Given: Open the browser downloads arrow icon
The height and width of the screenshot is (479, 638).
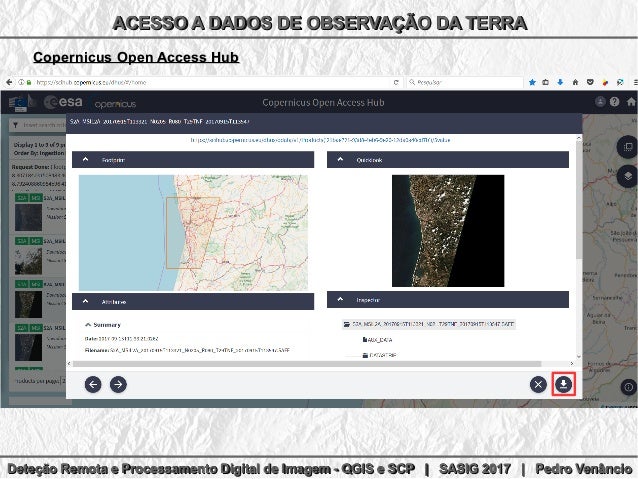Looking at the screenshot, I should 560,82.
